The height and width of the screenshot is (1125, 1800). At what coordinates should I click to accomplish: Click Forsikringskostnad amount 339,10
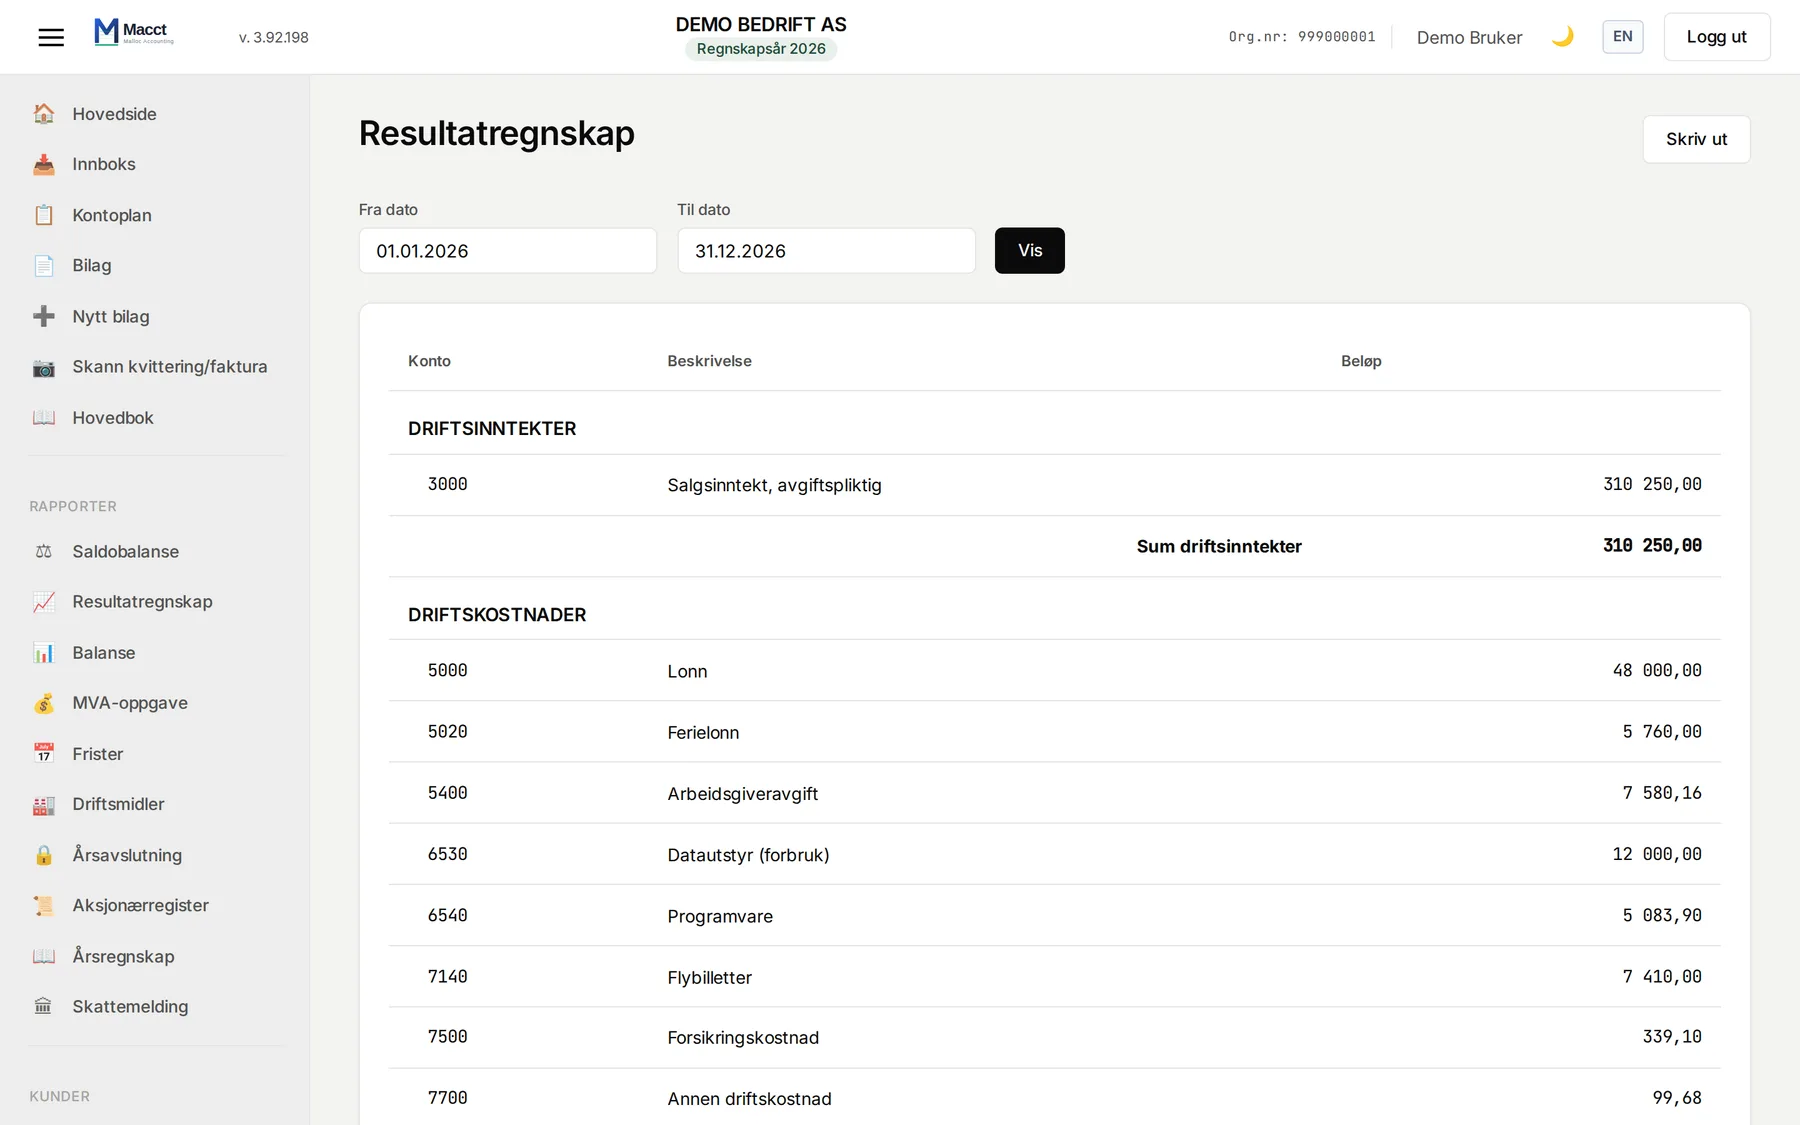pos(1671,1037)
